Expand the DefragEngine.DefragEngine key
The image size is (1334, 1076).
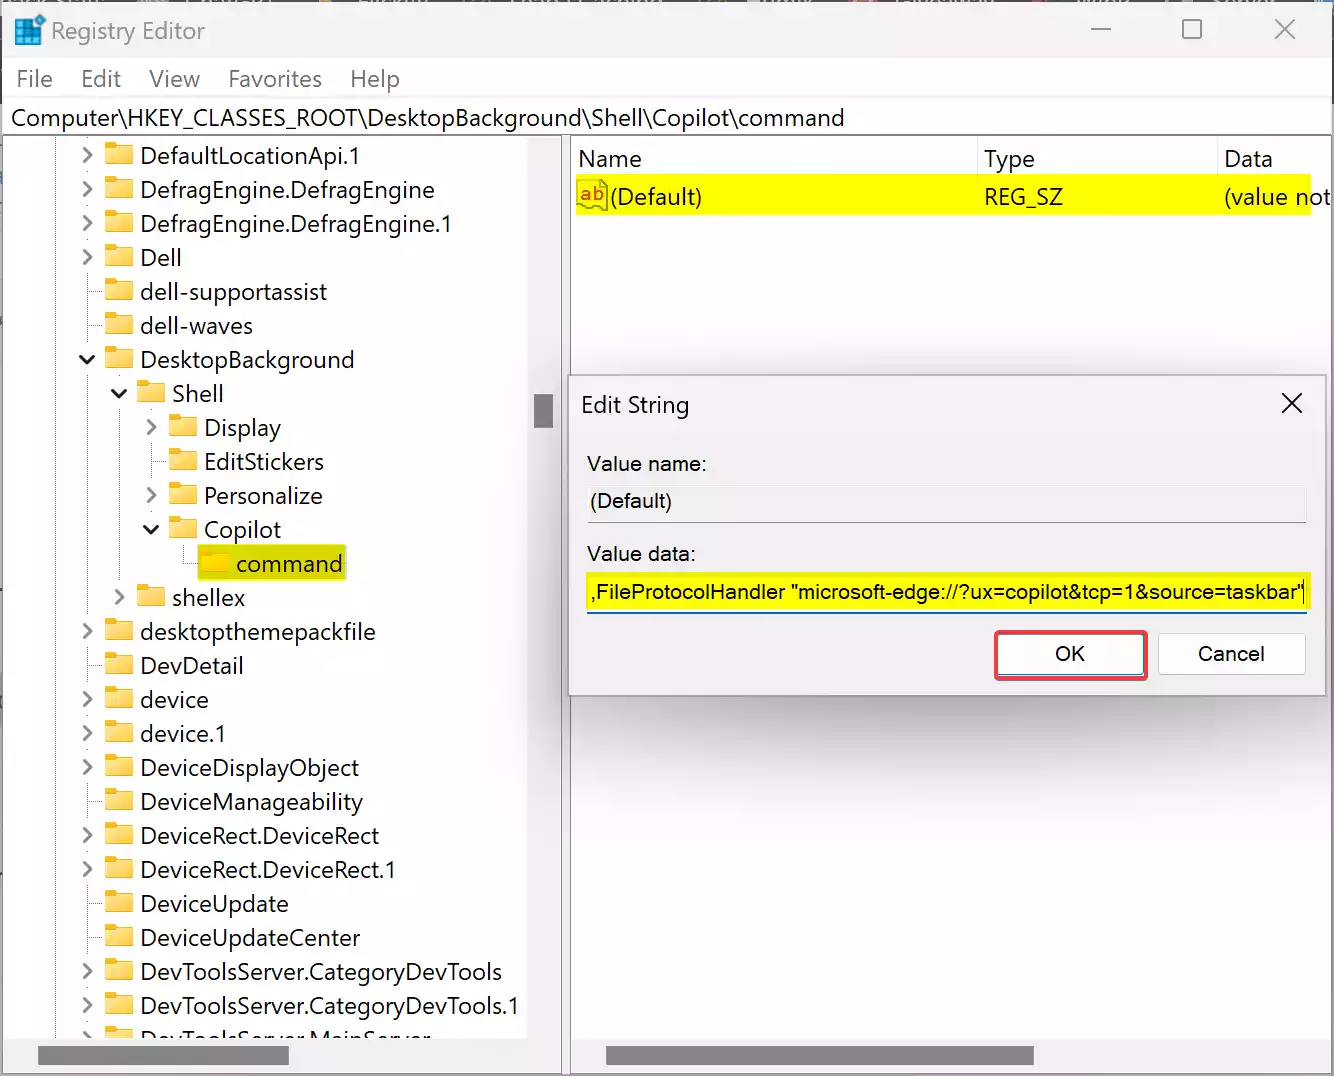(x=87, y=189)
